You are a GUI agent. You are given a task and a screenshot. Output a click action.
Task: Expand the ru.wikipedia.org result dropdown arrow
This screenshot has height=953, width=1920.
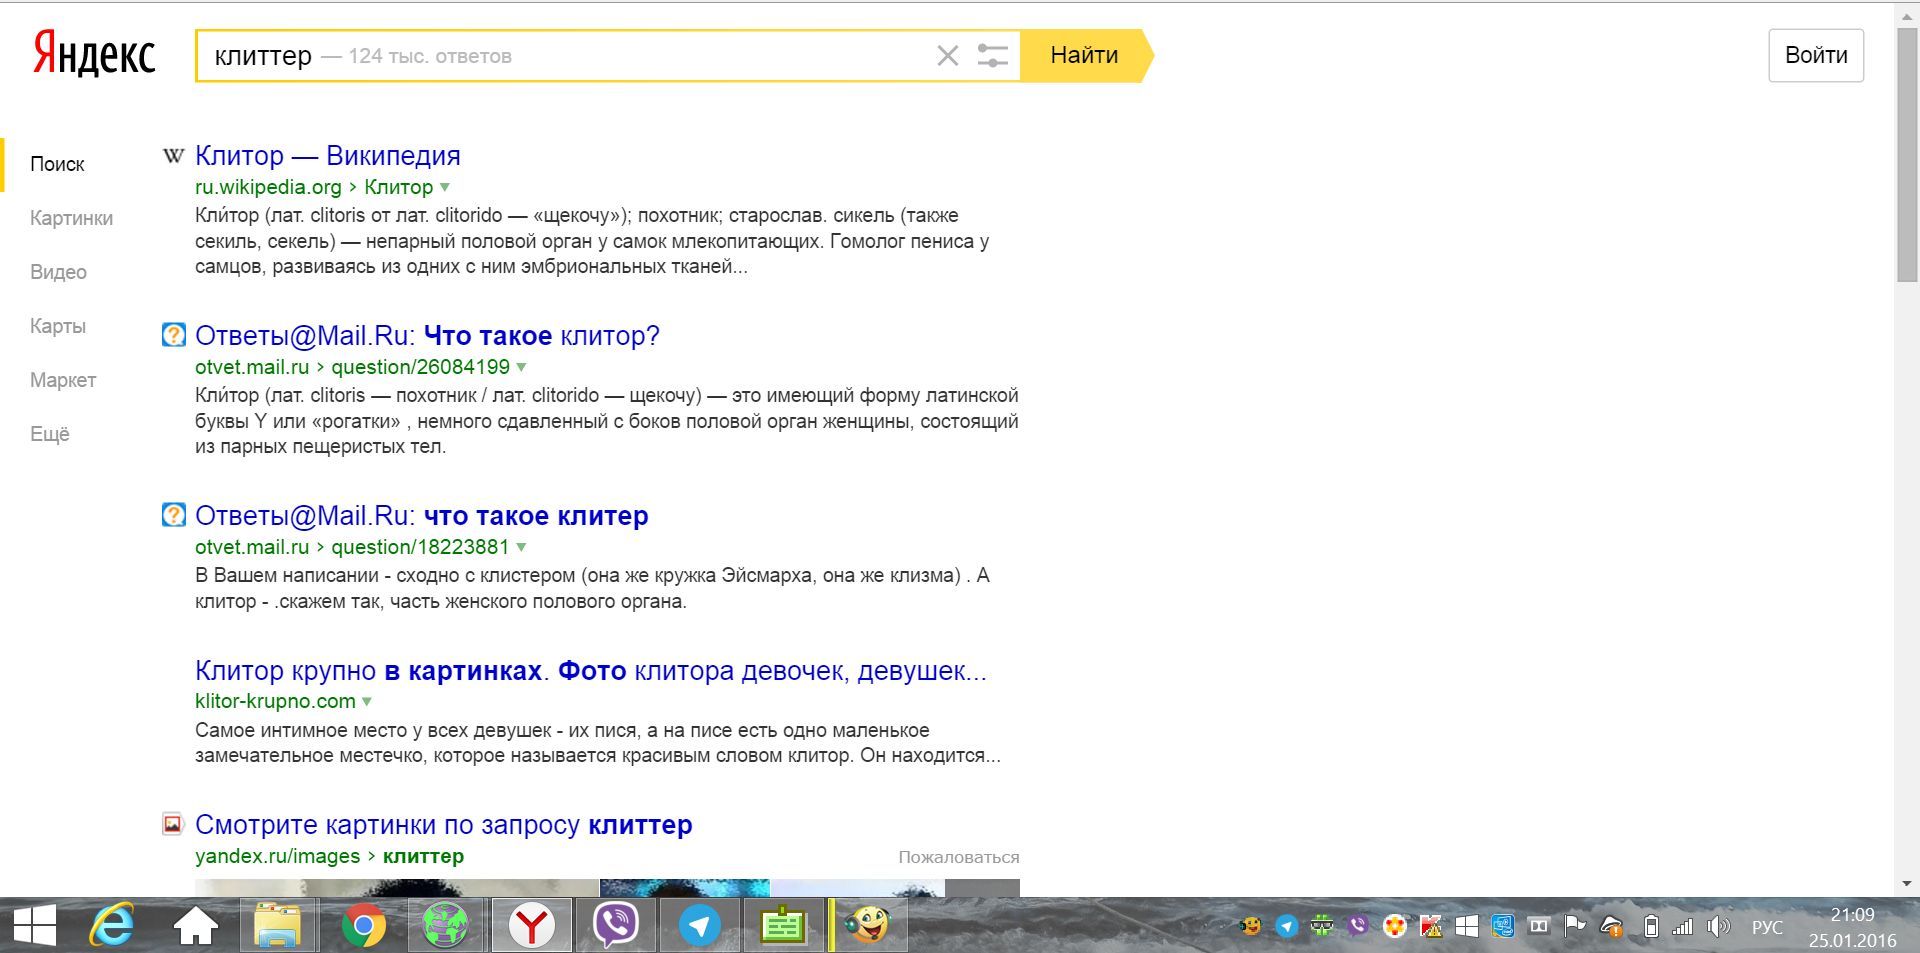point(445,188)
